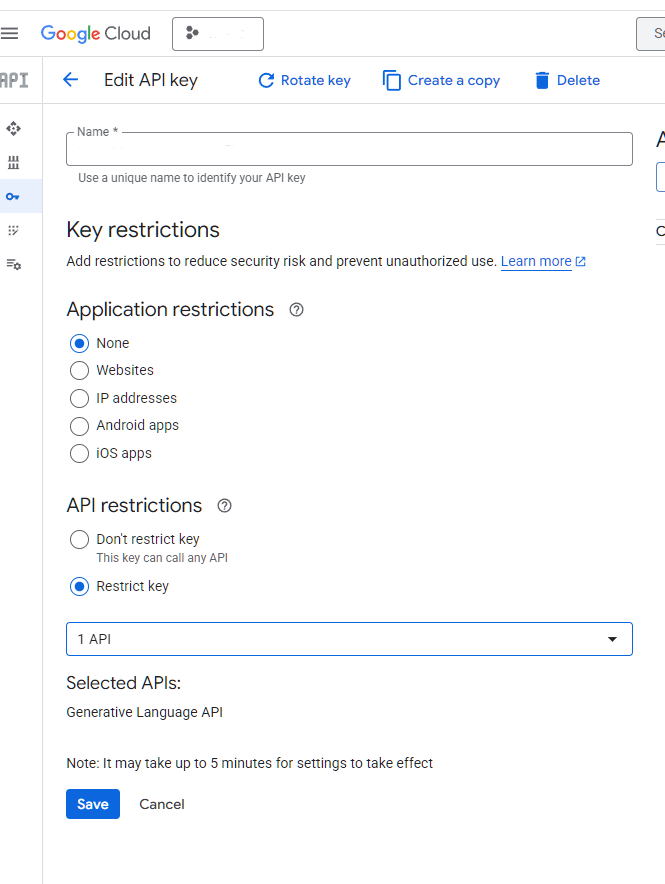
Task: Go back with the left arrow
Action: click(x=70, y=80)
